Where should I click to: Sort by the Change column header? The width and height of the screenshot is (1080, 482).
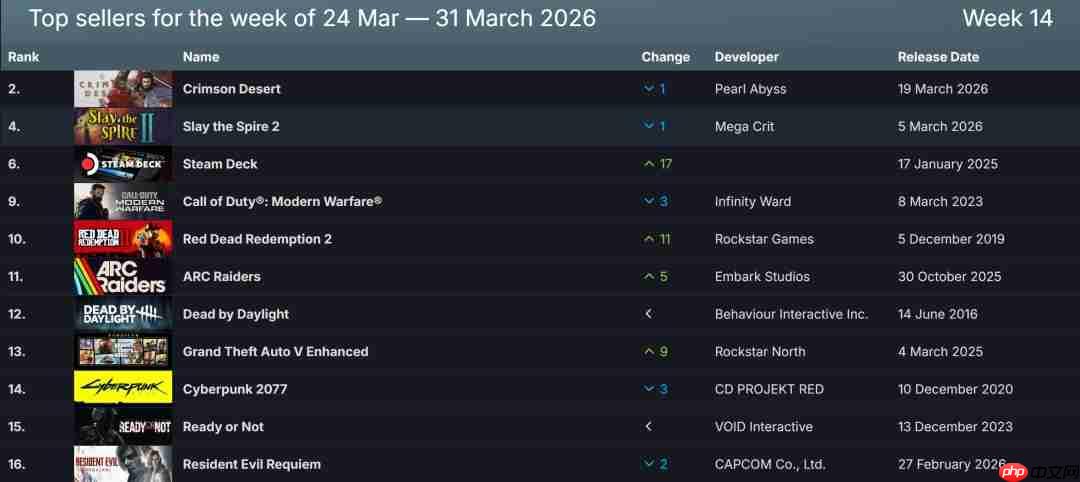coord(665,57)
